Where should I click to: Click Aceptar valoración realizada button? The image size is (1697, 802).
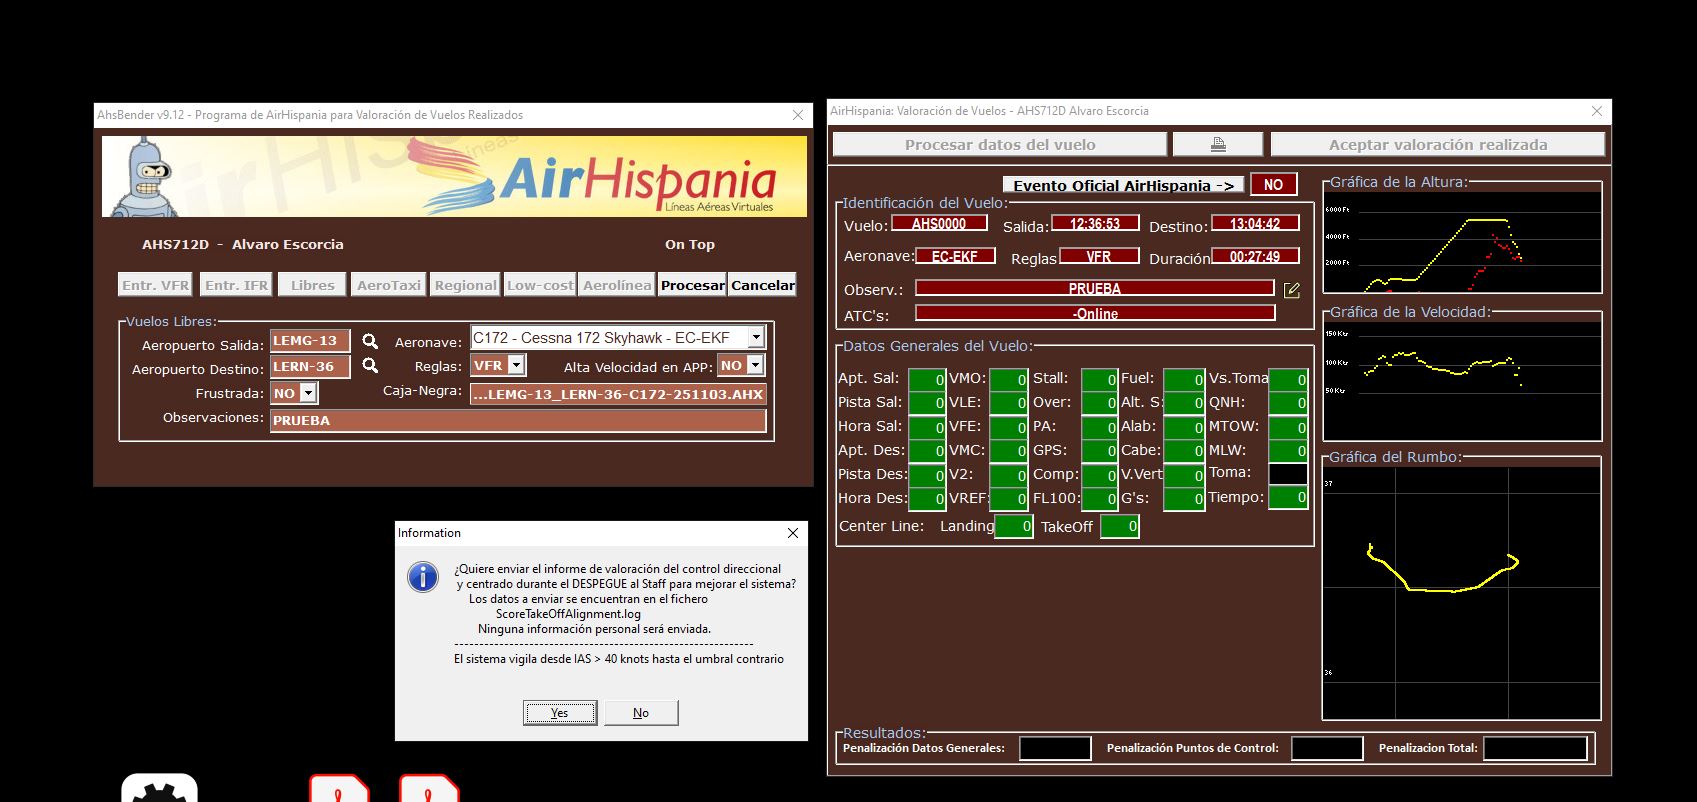(1437, 145)
